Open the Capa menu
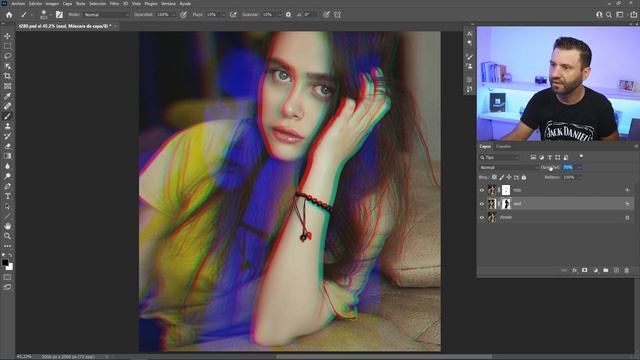Screen dimensions: 640x360 [67, 4]
